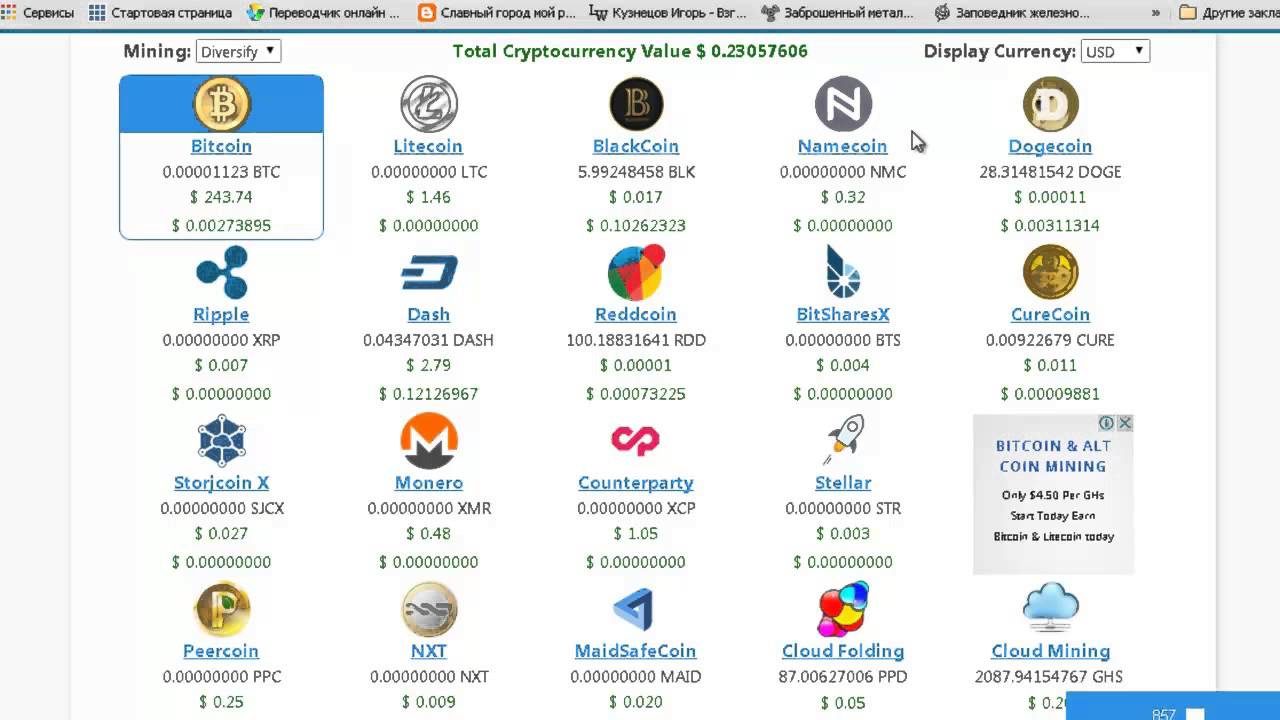Open the Cloud Folding link

pos(843,650)
